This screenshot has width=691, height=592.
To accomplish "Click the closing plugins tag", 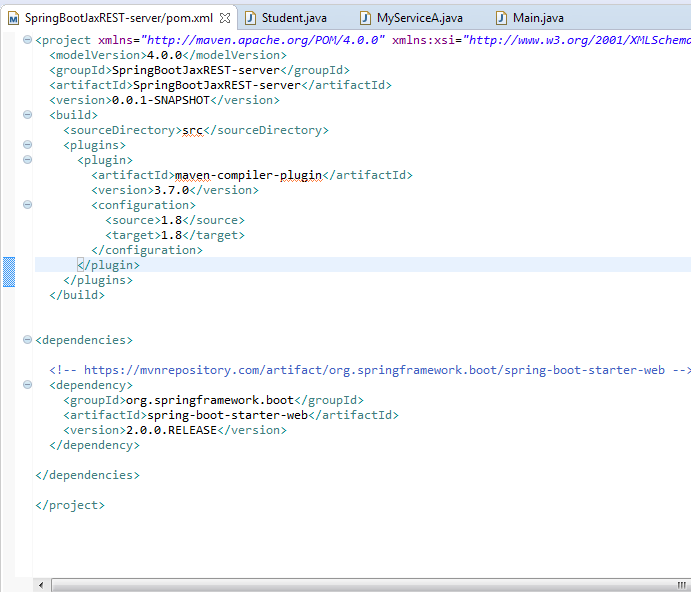I will tap(98, 280).
